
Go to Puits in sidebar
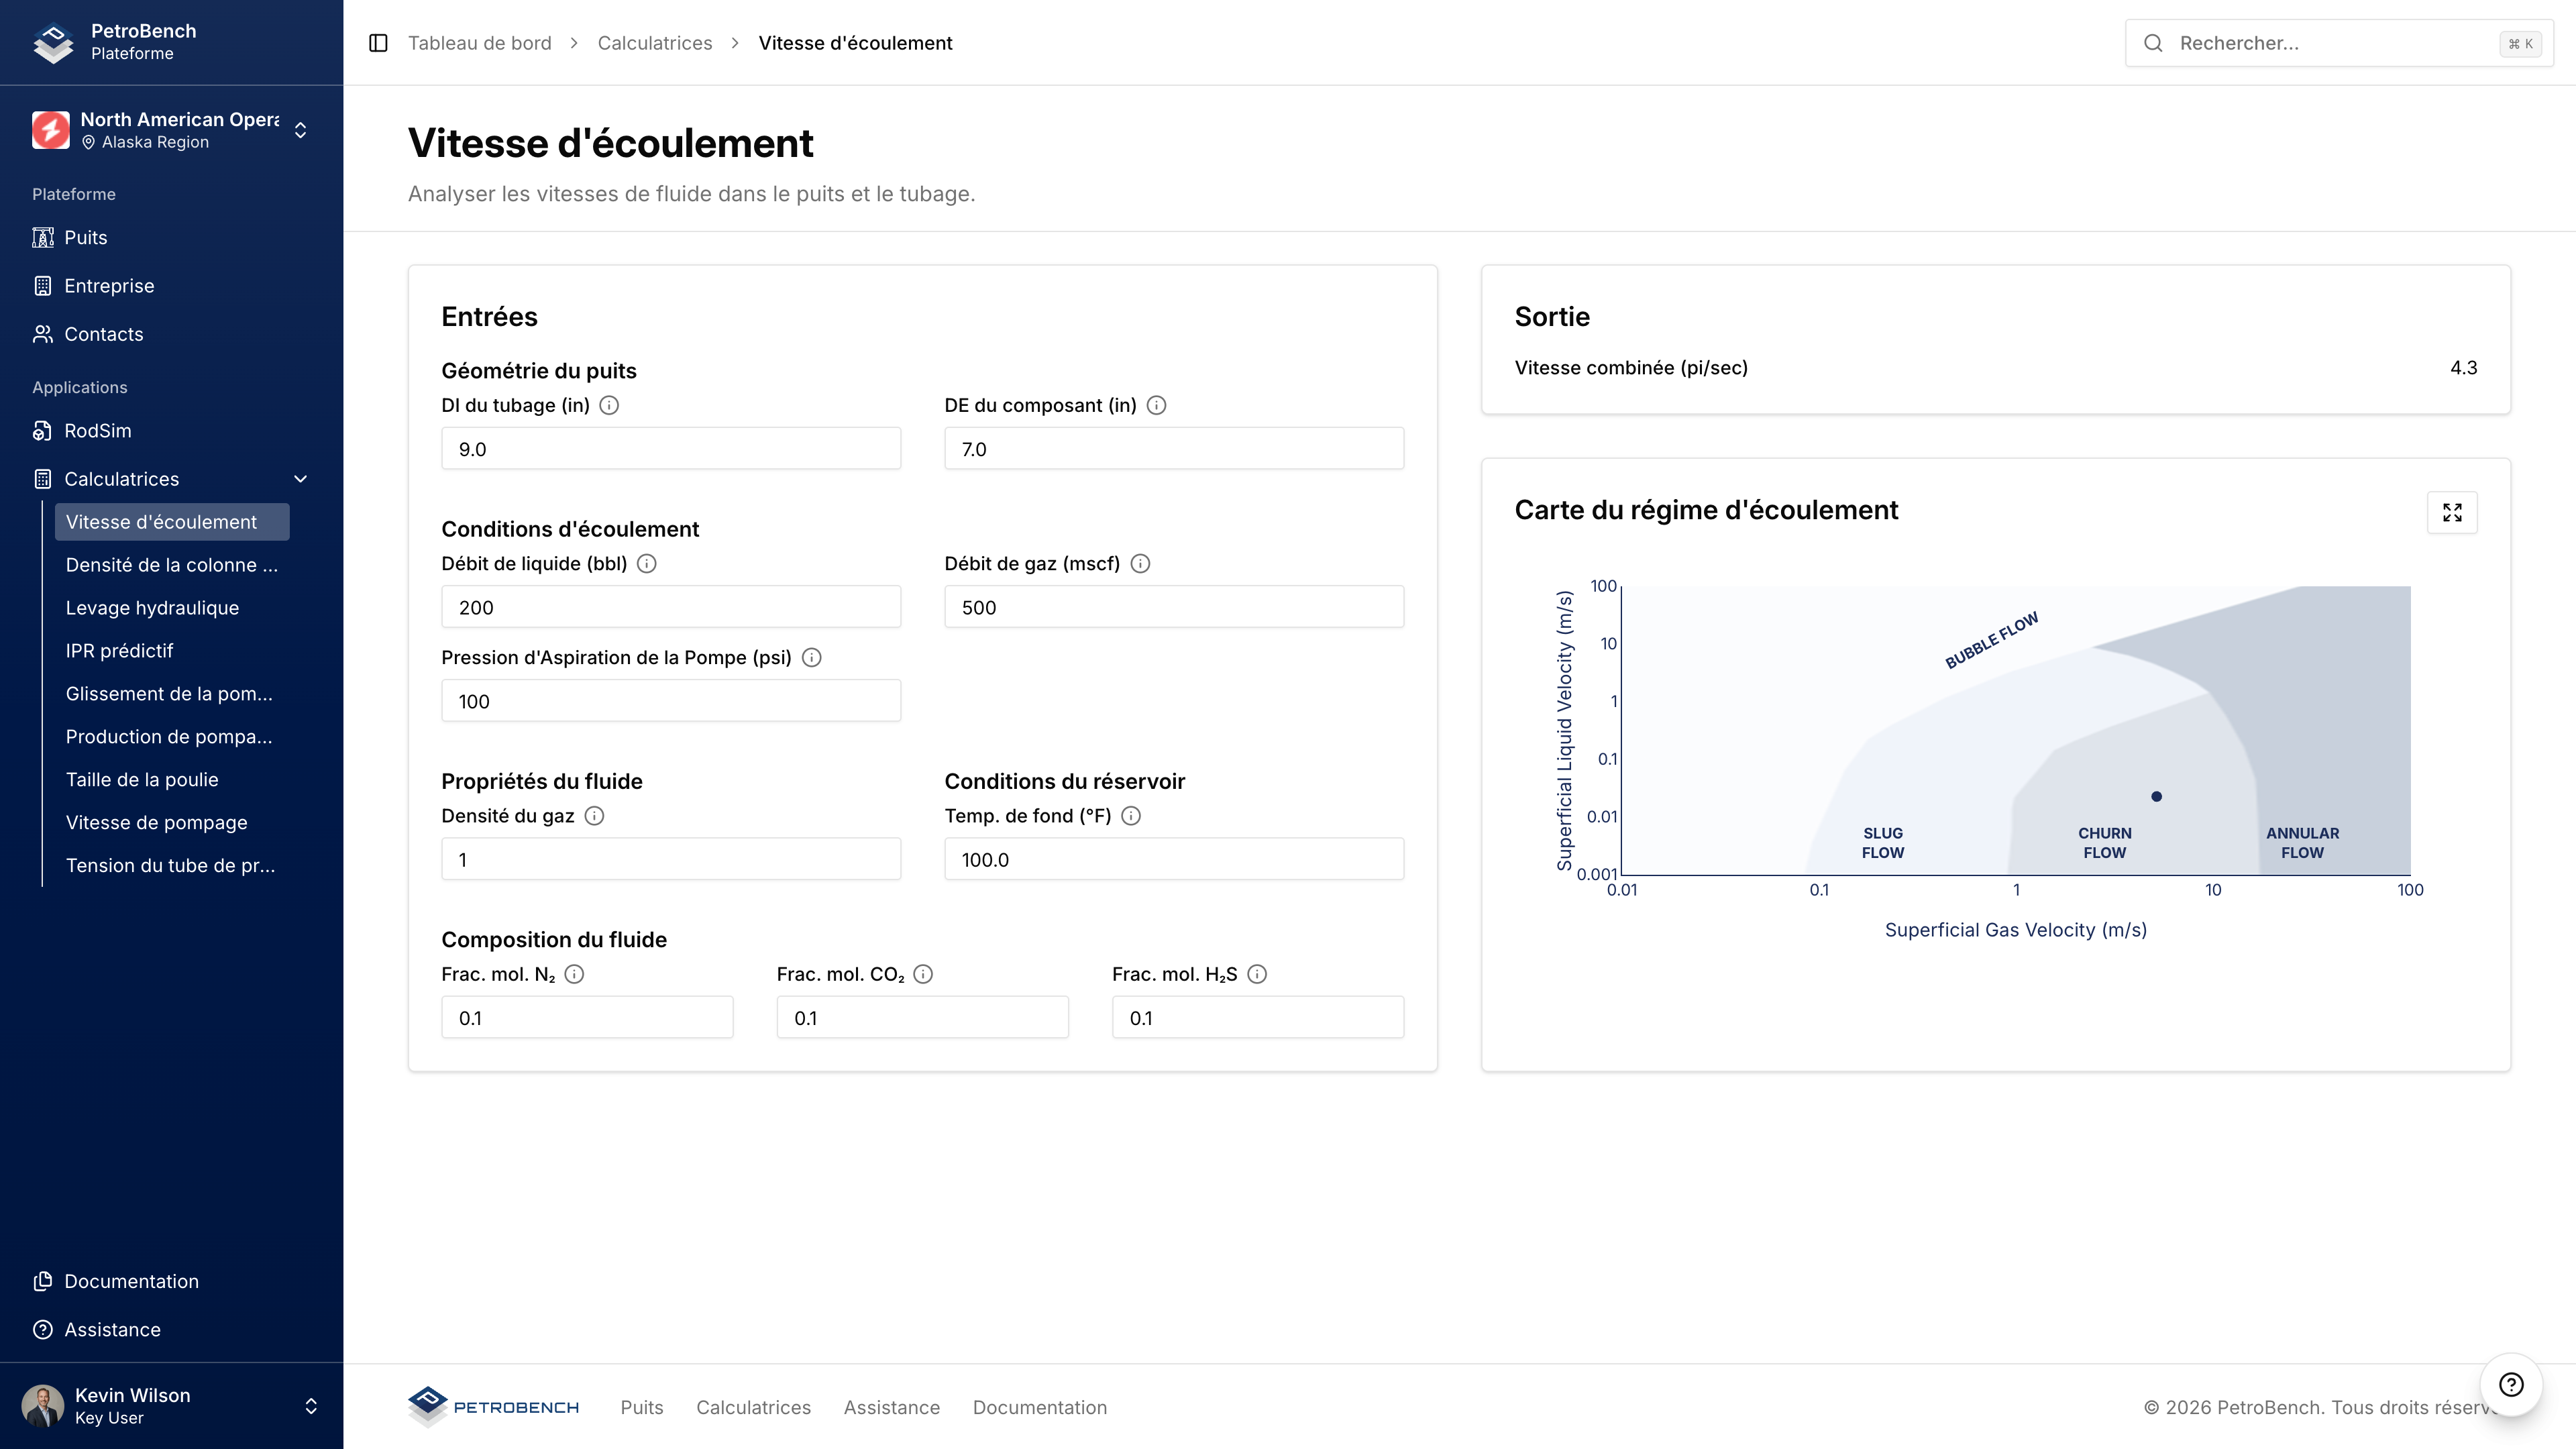tap(85, 238)
